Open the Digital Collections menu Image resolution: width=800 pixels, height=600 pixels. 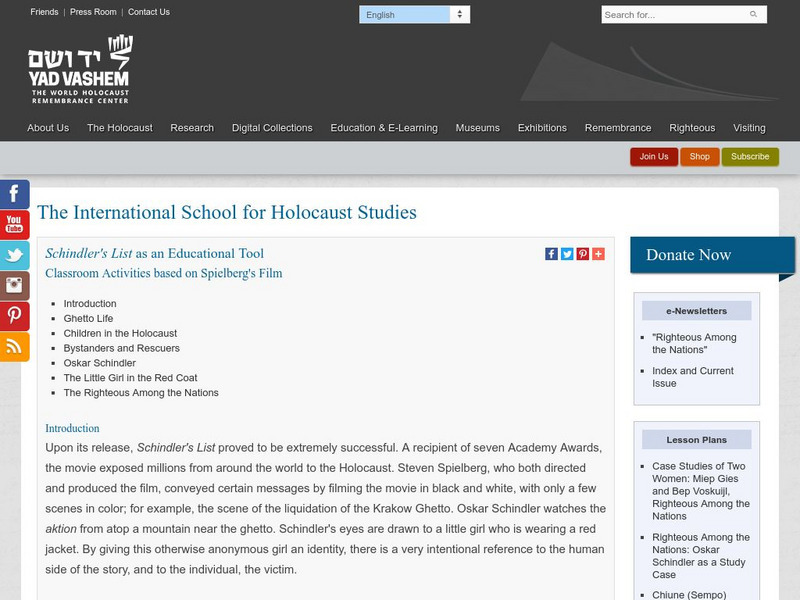[x=272, y=128]
